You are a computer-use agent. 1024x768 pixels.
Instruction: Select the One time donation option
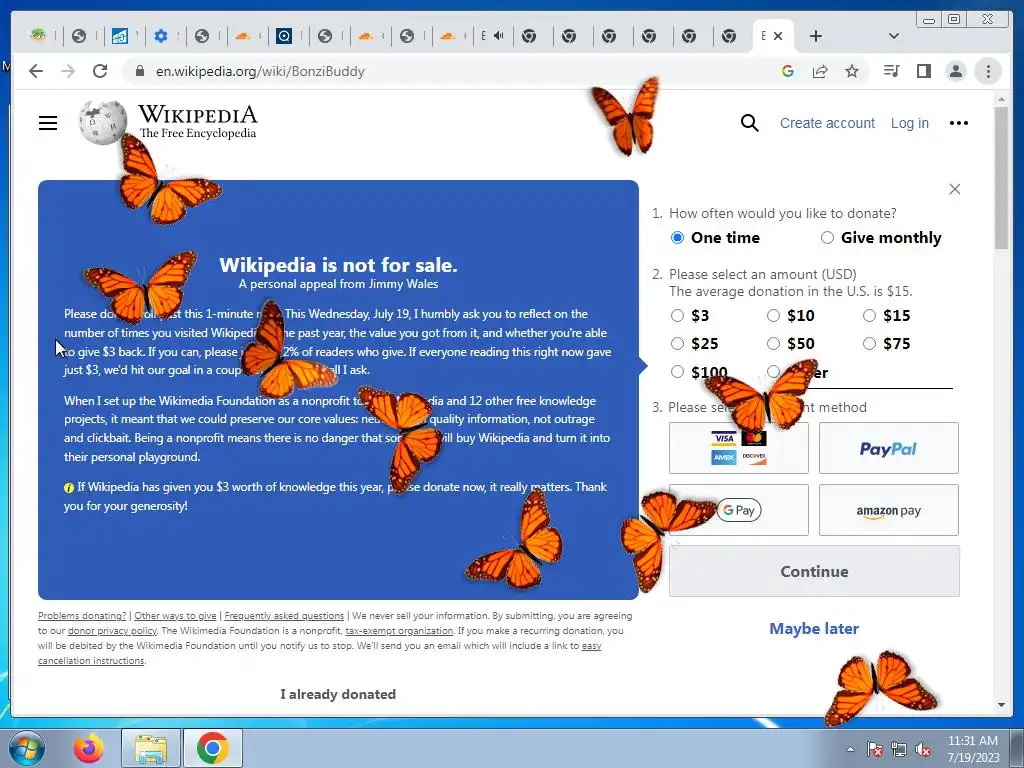tap(677, 238)
